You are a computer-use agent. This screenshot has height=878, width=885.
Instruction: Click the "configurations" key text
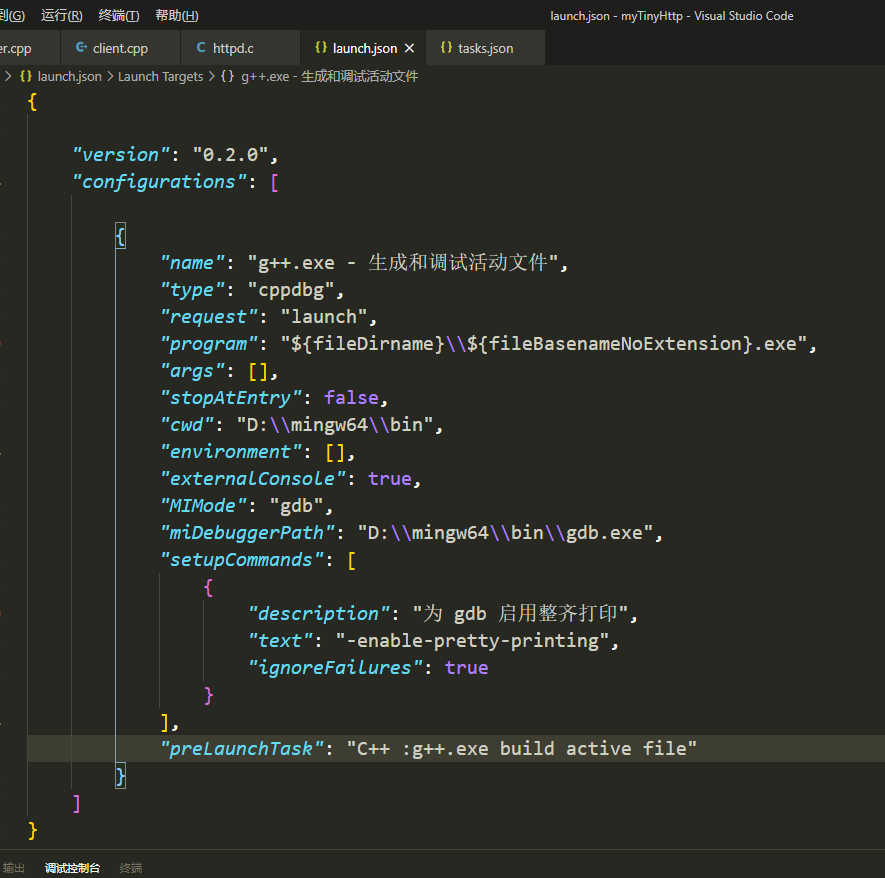tap(160, 182)
